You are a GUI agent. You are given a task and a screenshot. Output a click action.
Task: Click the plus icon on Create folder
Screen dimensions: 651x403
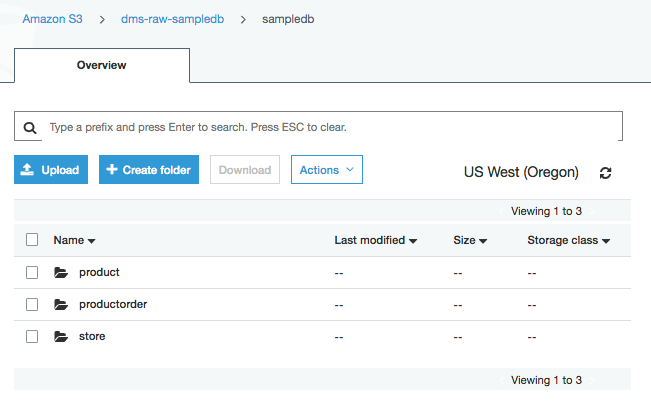coord(111,170)
